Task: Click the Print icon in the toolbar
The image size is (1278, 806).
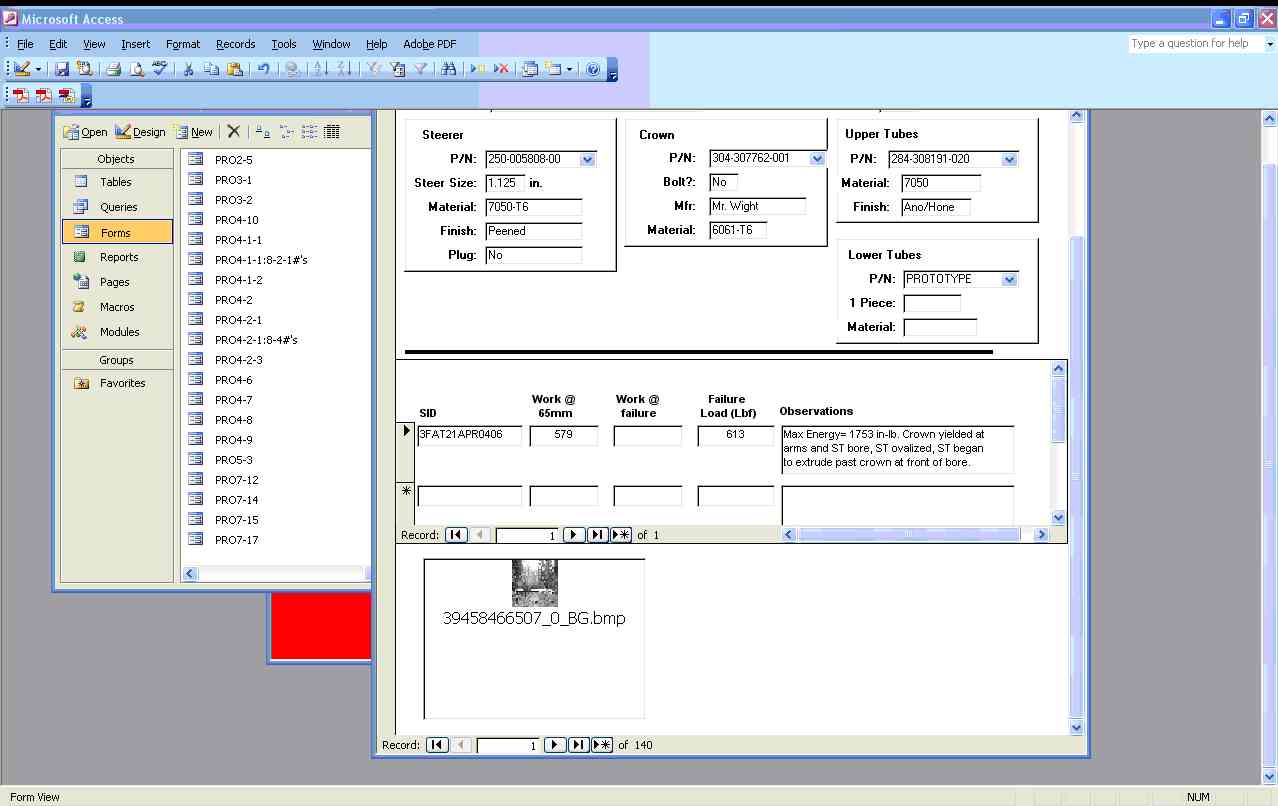Action: click(113, 69)
